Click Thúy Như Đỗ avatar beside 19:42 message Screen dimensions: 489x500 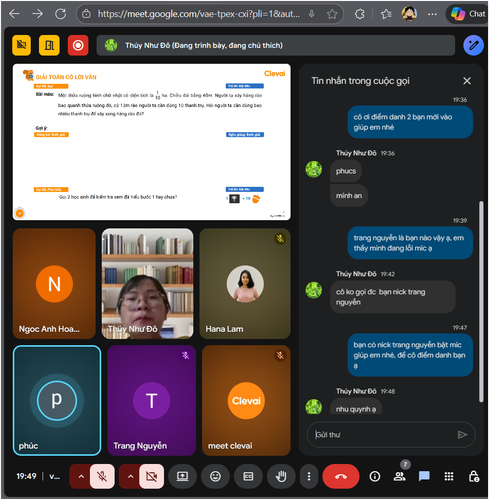point(314,290)
